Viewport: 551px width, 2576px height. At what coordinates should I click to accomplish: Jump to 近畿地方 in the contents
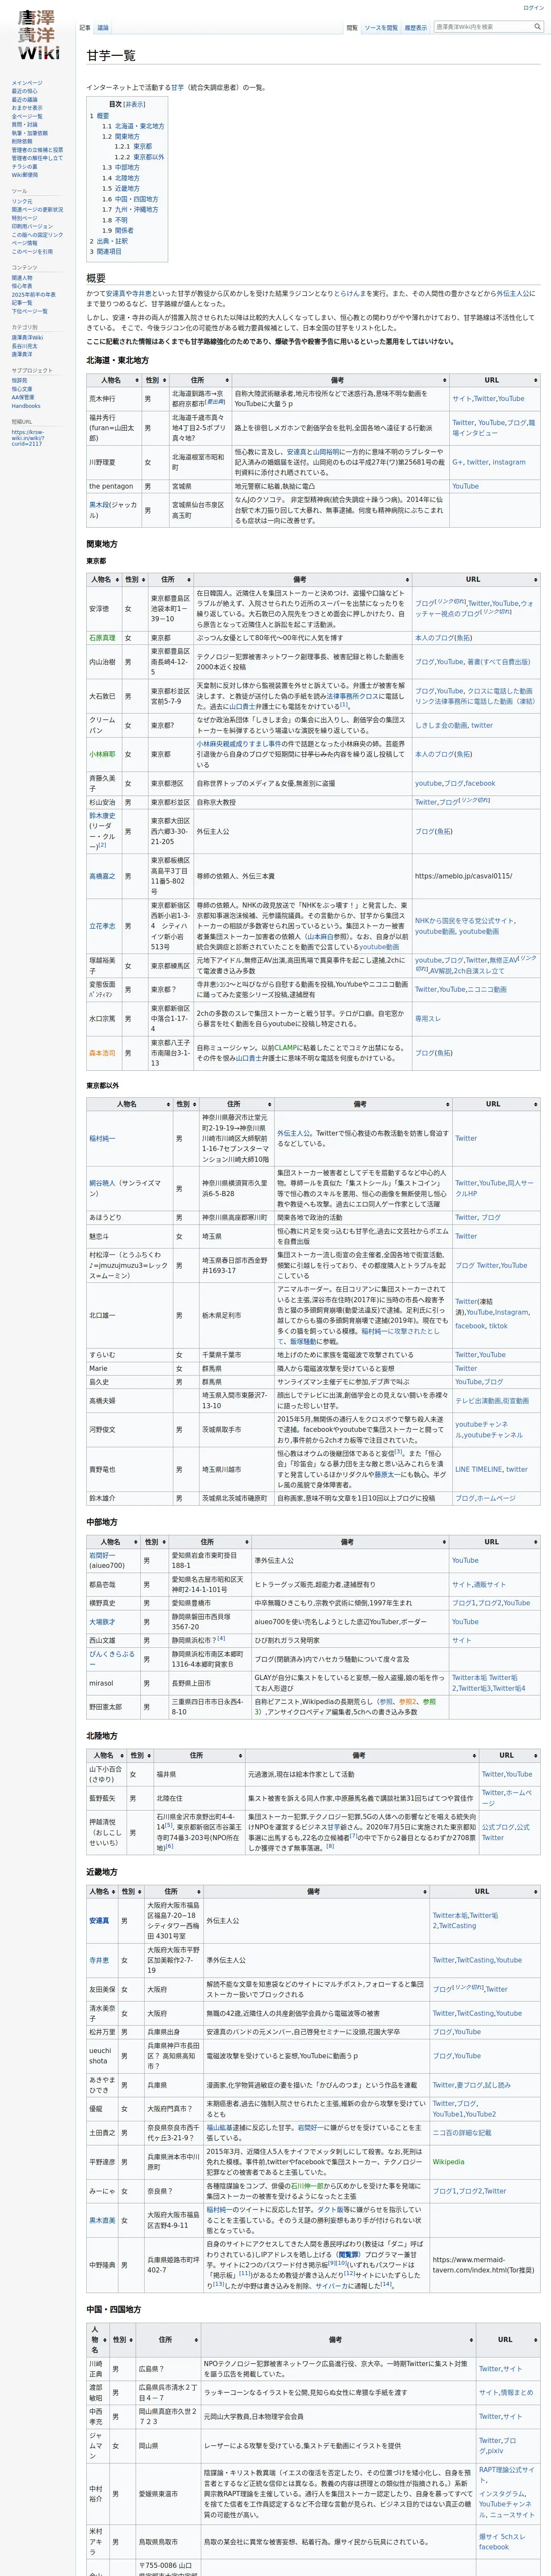coord(127,188)
